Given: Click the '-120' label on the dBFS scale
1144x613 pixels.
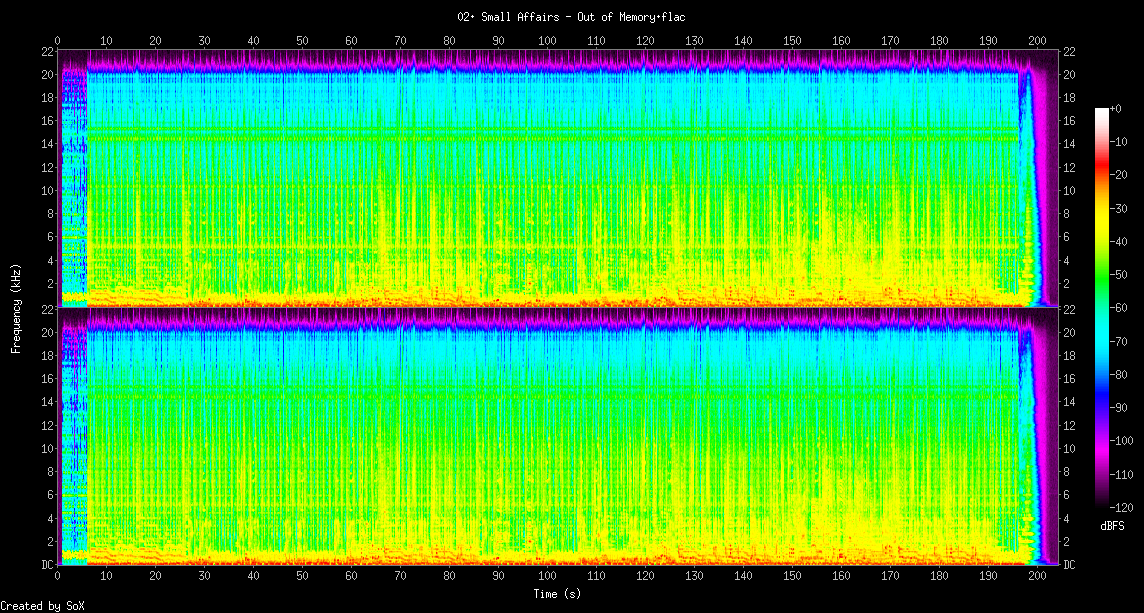Looking at the screenshot, I should (x=1121, y=507).
